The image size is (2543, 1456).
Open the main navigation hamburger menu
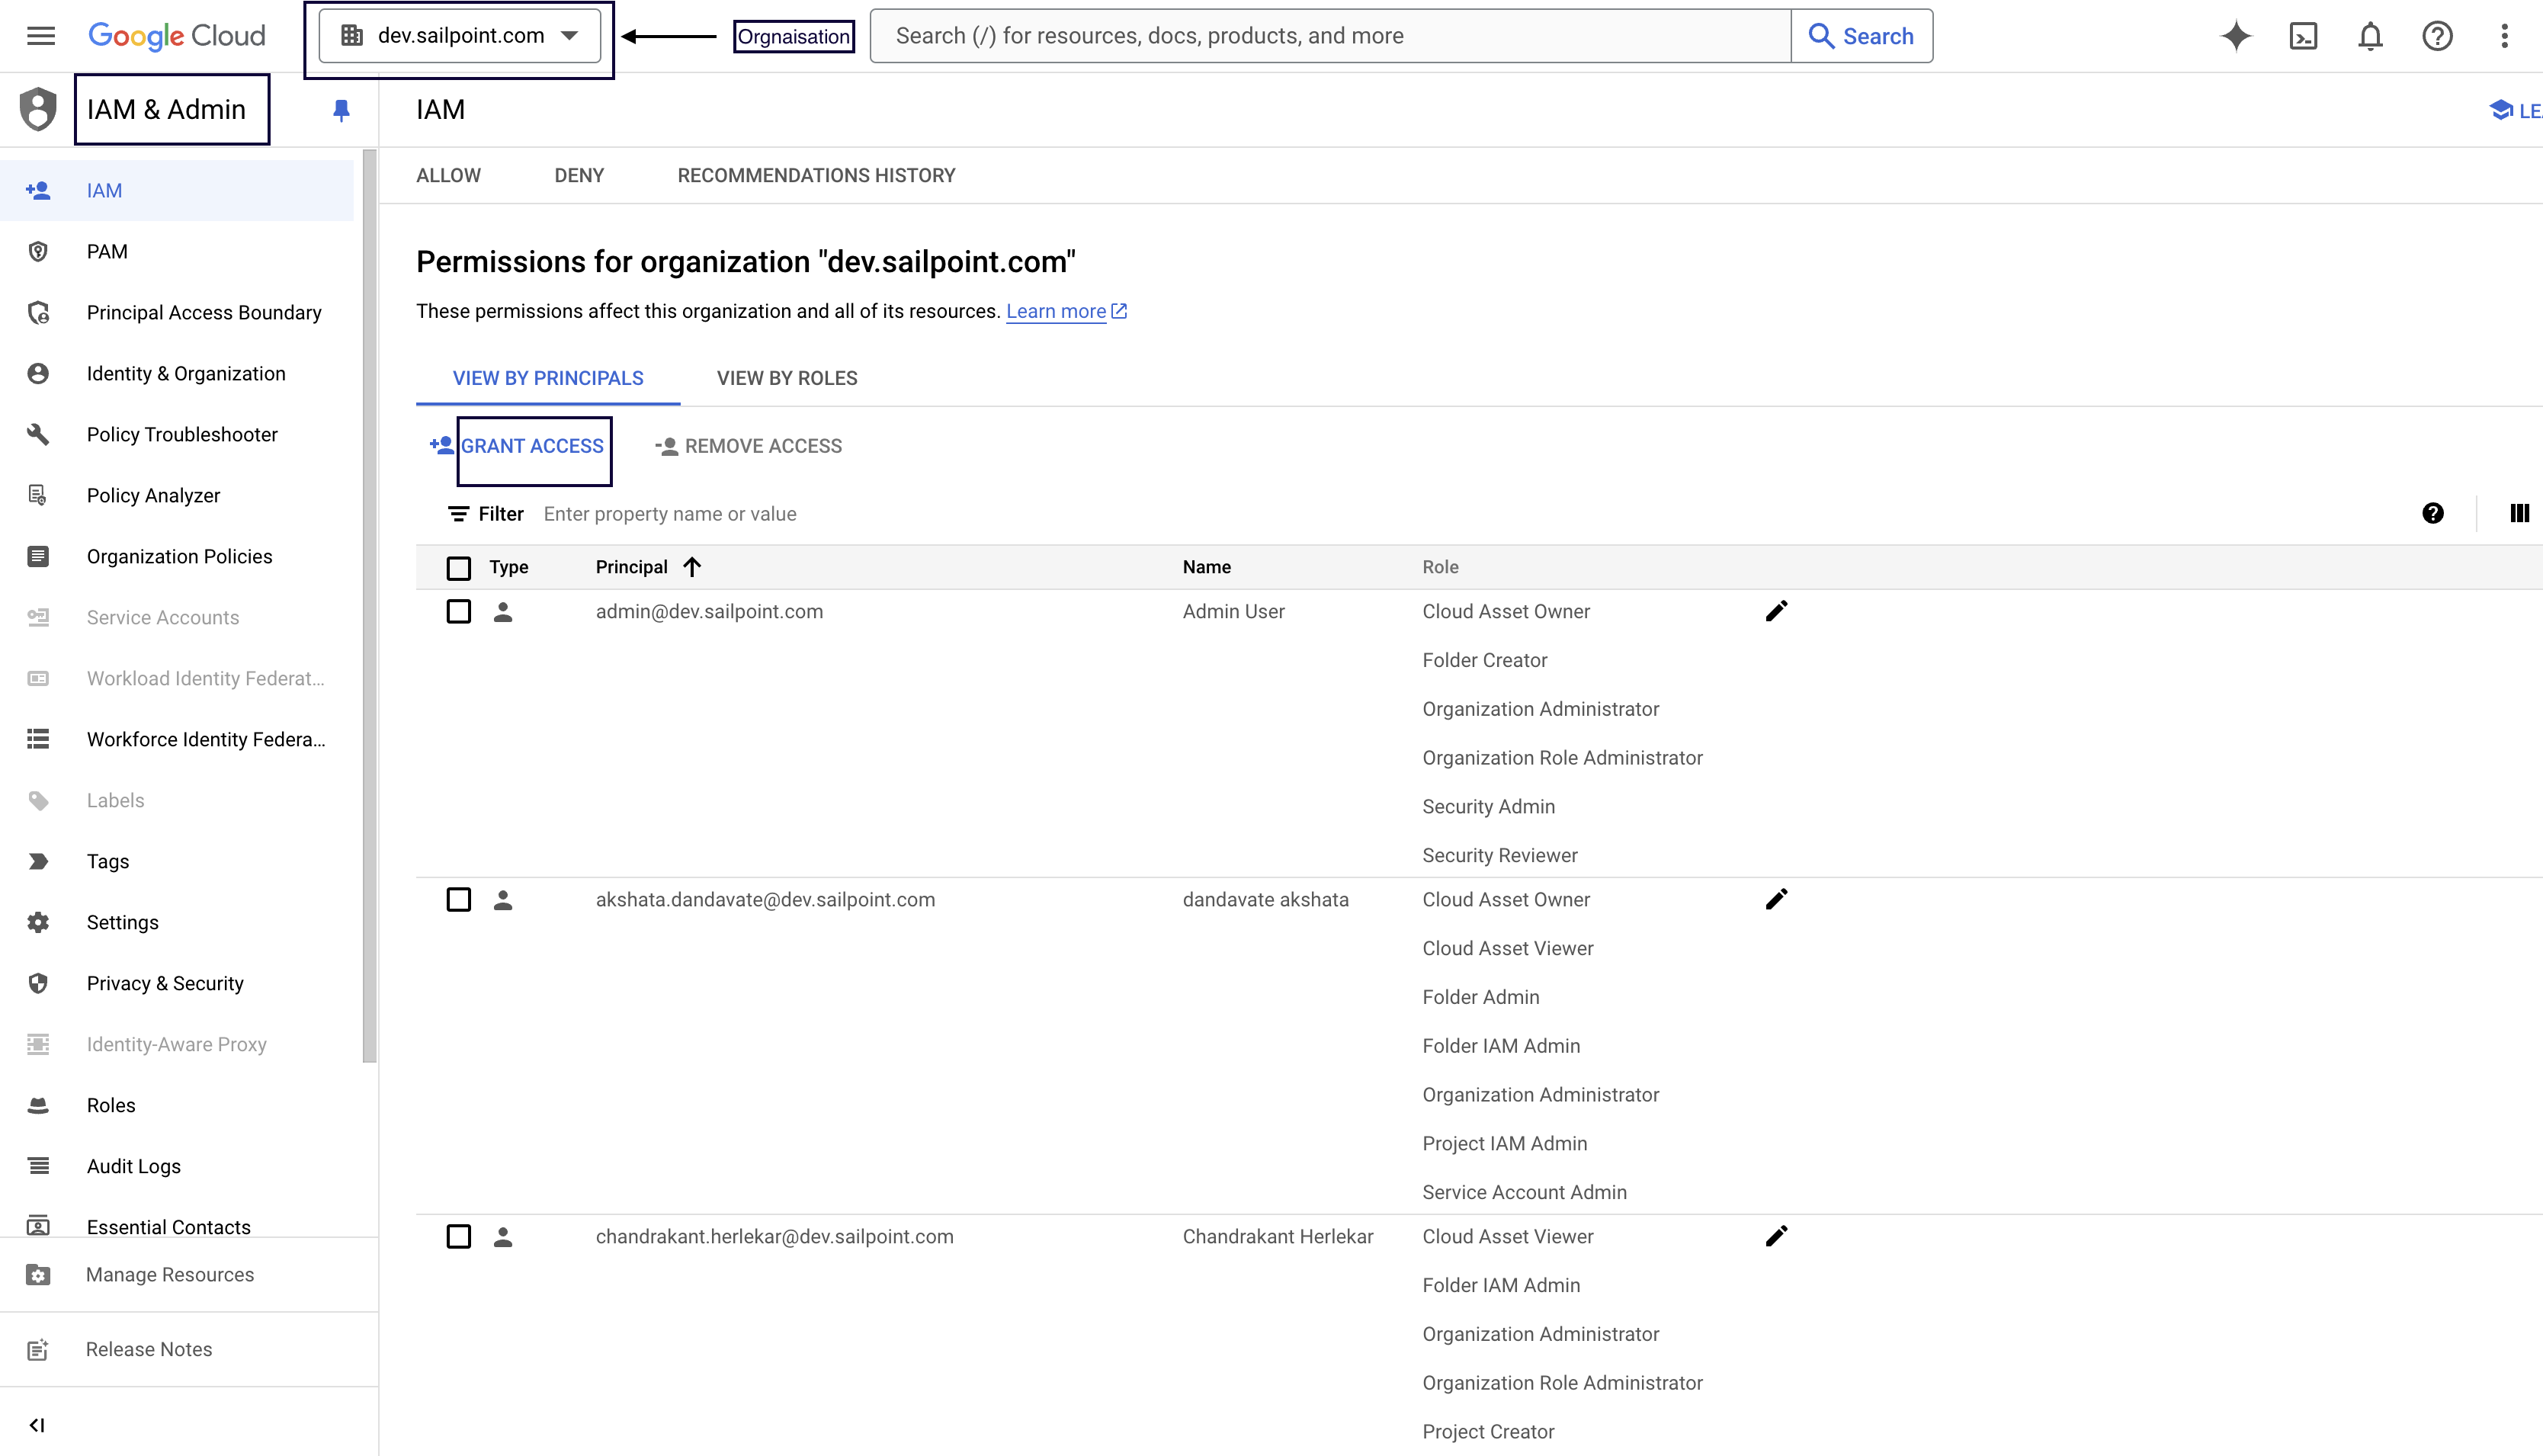click(x=41, y=36)
